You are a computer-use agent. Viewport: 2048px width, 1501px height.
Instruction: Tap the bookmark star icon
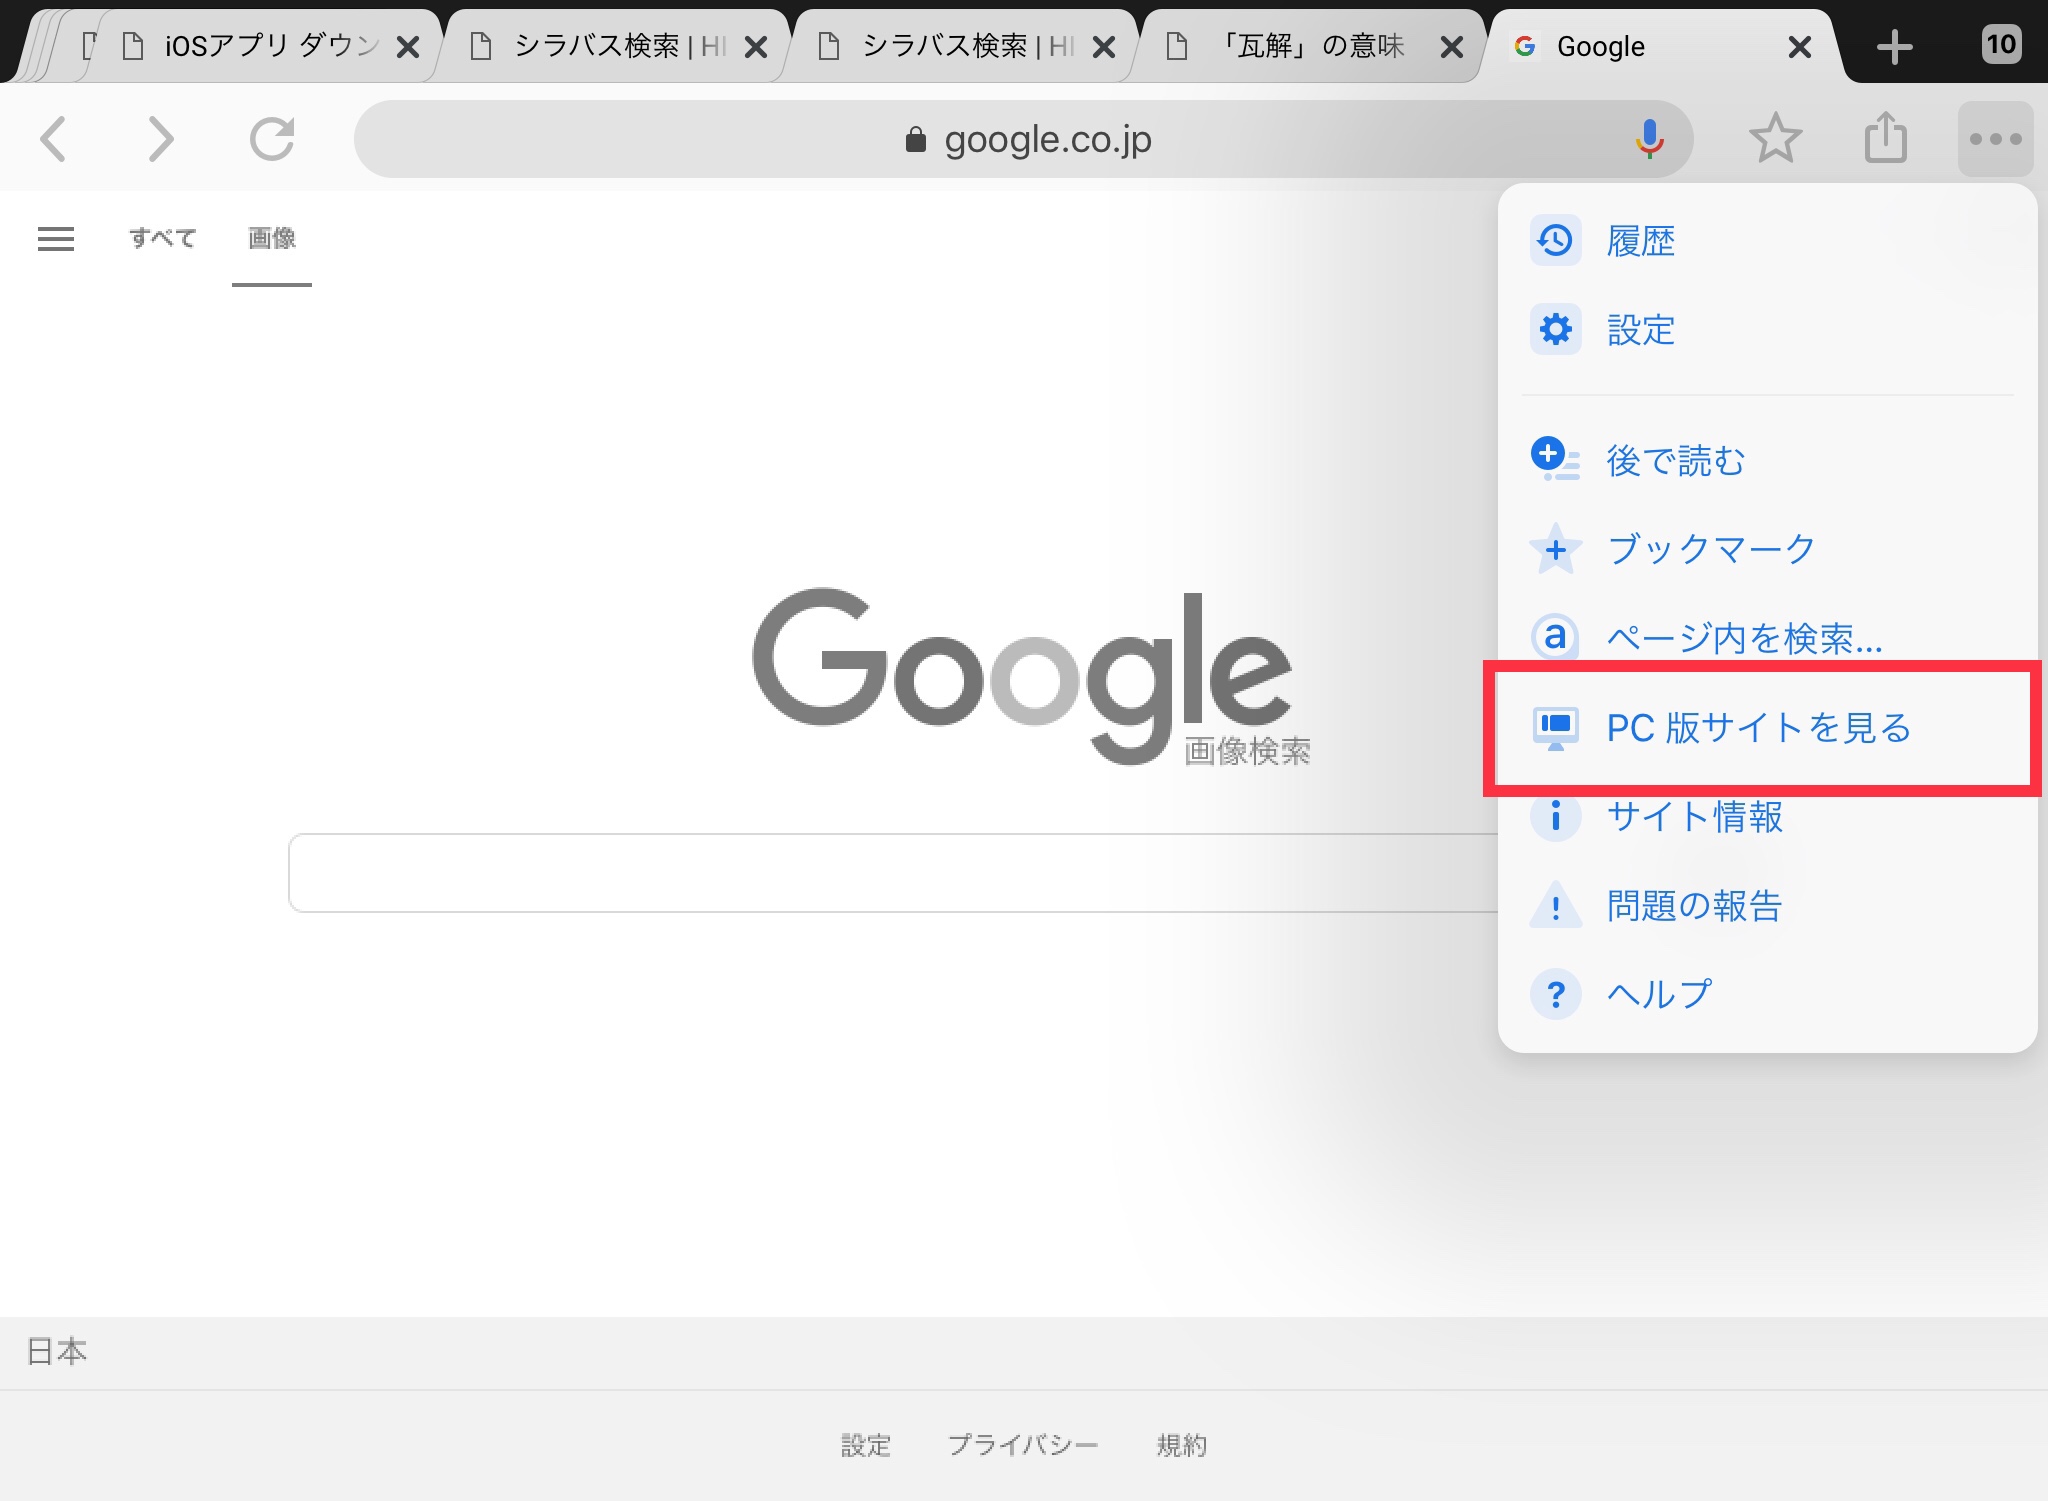[1777, 138]
